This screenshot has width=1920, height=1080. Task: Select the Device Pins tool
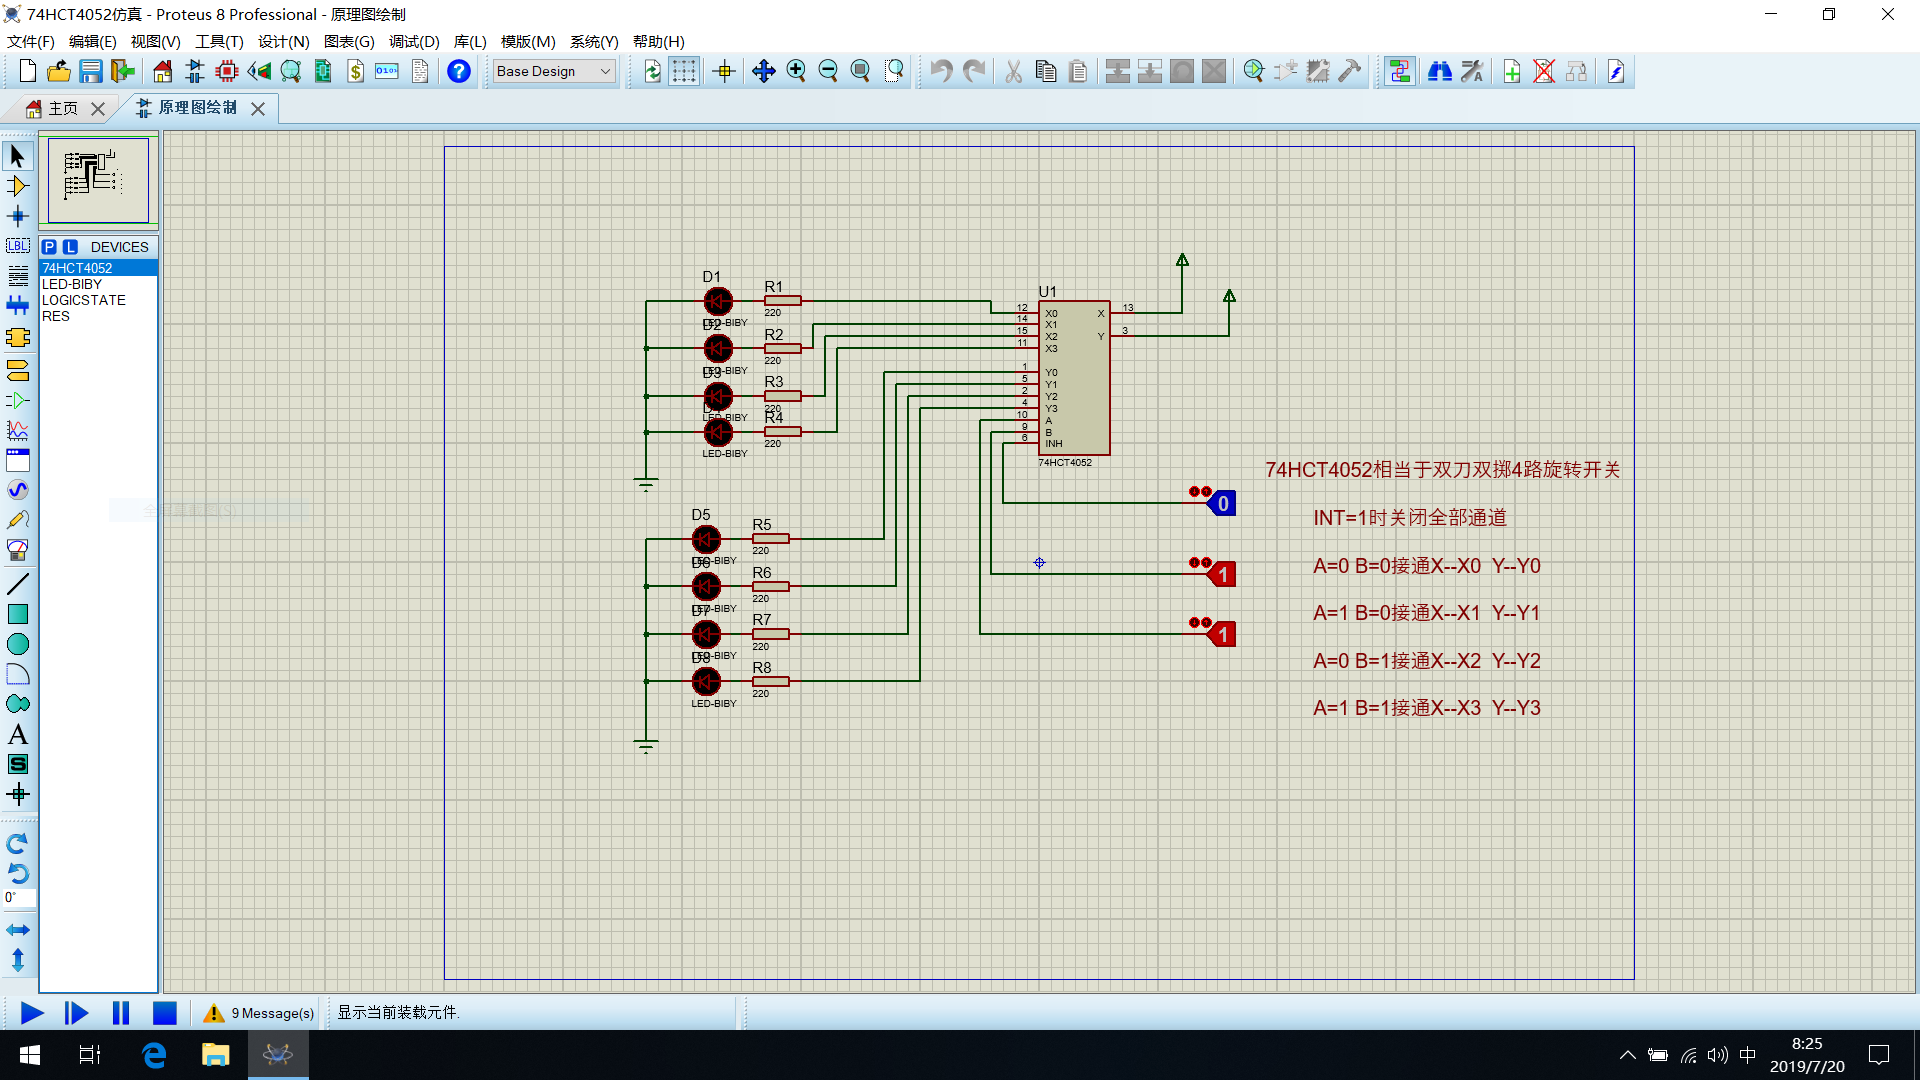(x=18, y=400)
